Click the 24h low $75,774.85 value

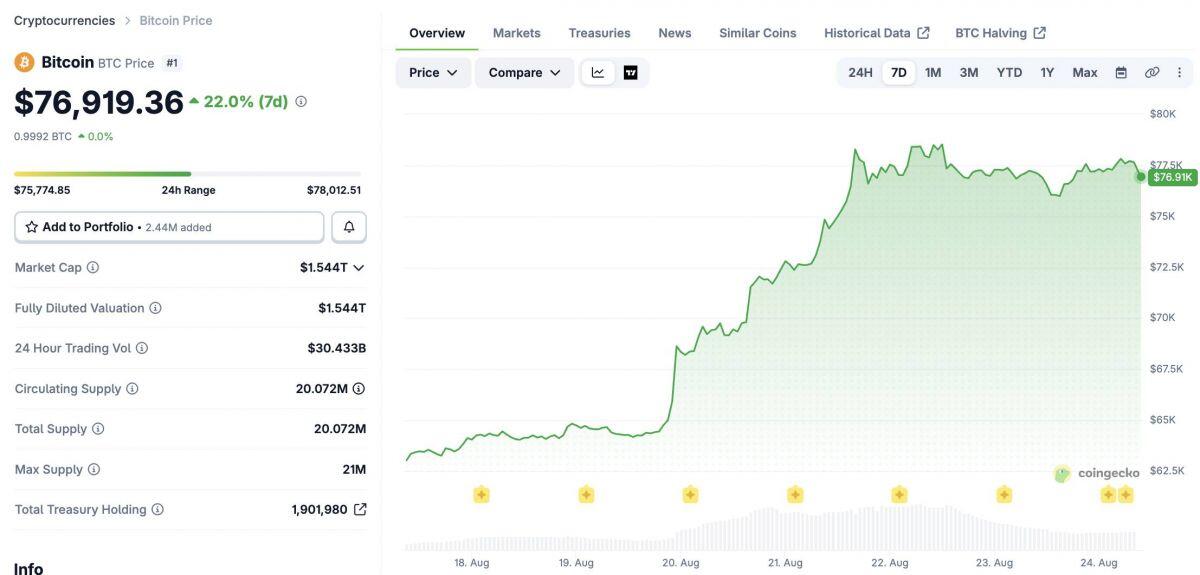(x=42, y=190)
